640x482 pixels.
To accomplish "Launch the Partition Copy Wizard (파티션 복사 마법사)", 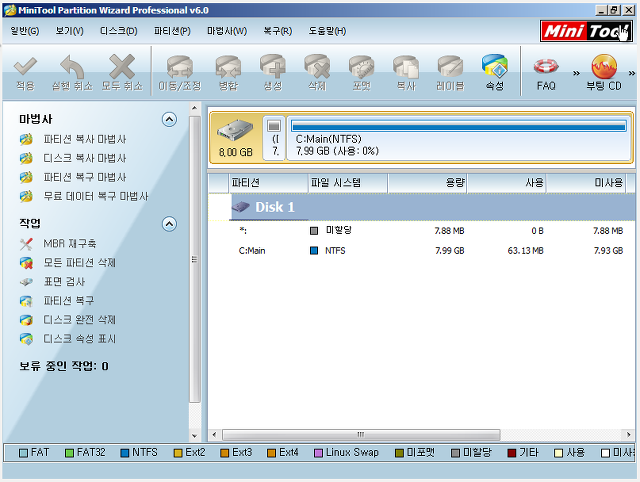I will tap(85, 139).
